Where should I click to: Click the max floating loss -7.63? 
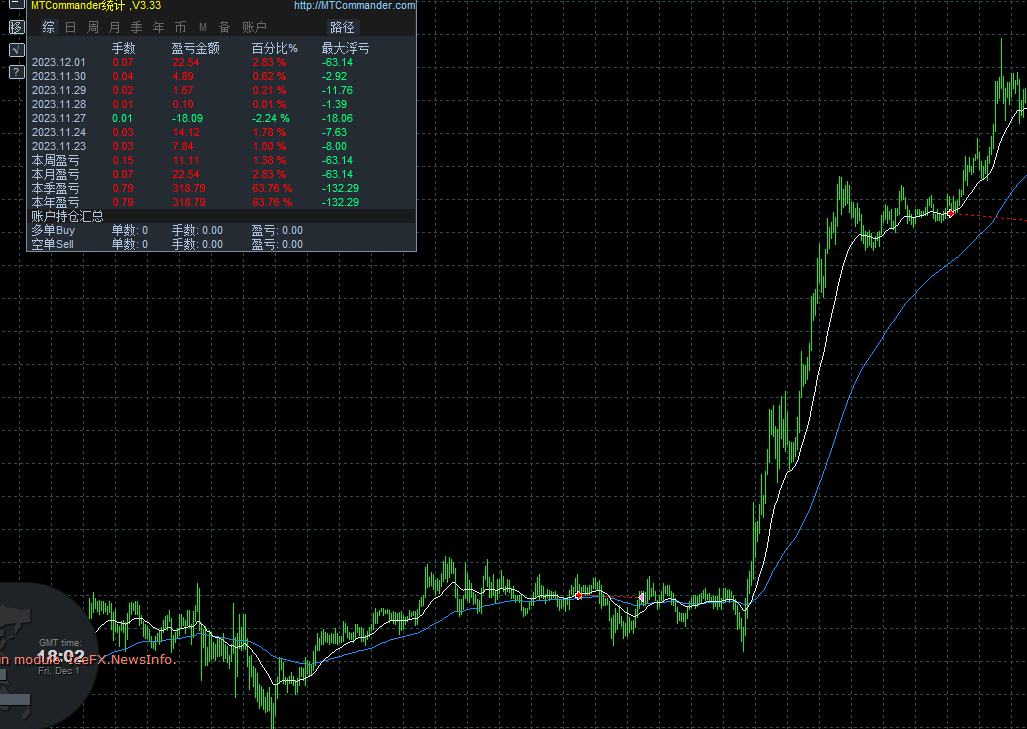click(334, 132)
